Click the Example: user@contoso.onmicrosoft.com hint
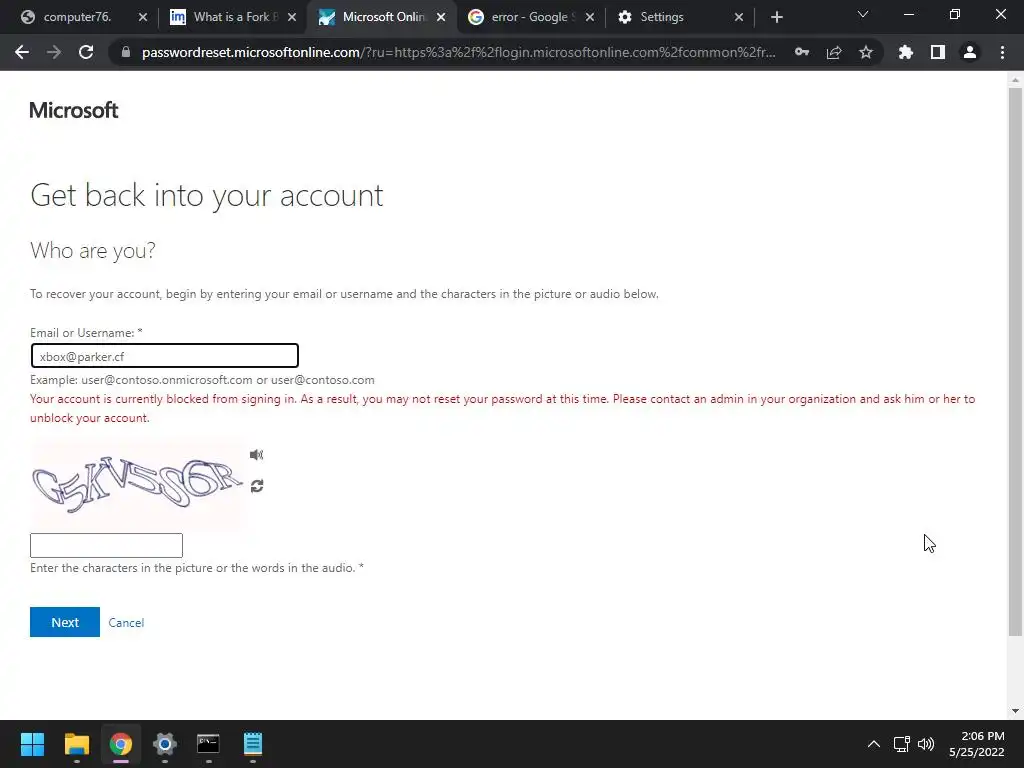 pyautogui.click(x=202, y=380)
